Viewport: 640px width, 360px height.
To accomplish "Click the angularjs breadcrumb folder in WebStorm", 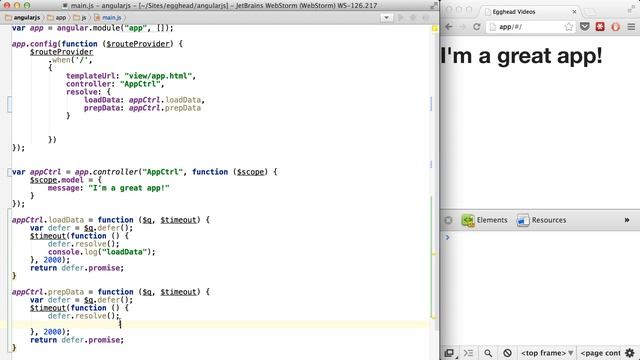I will click(23, 18).
